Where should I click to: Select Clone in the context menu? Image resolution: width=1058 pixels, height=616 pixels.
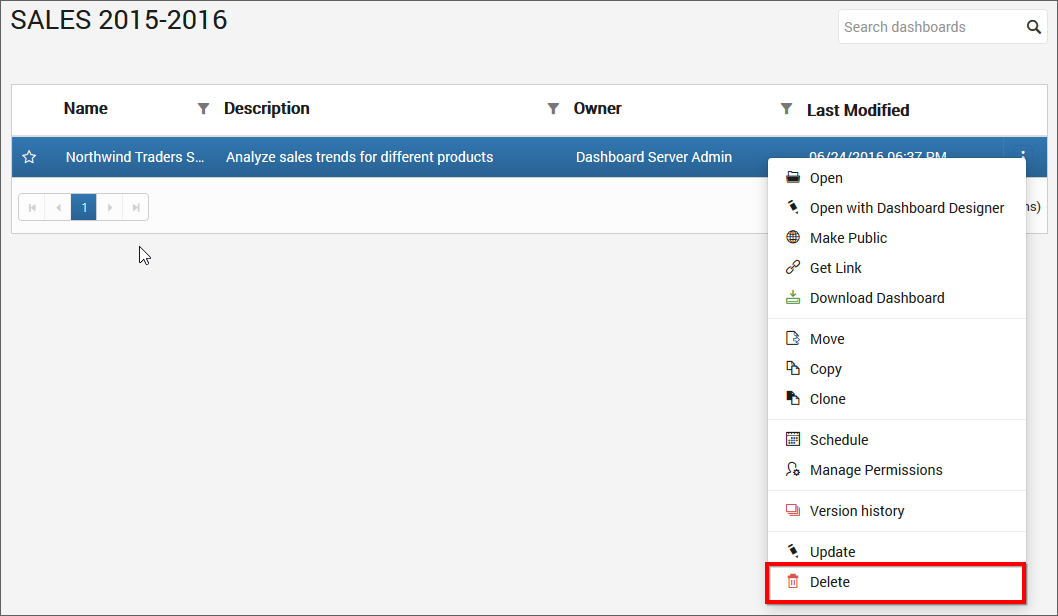pyautogui.click(x=897, y=399)
